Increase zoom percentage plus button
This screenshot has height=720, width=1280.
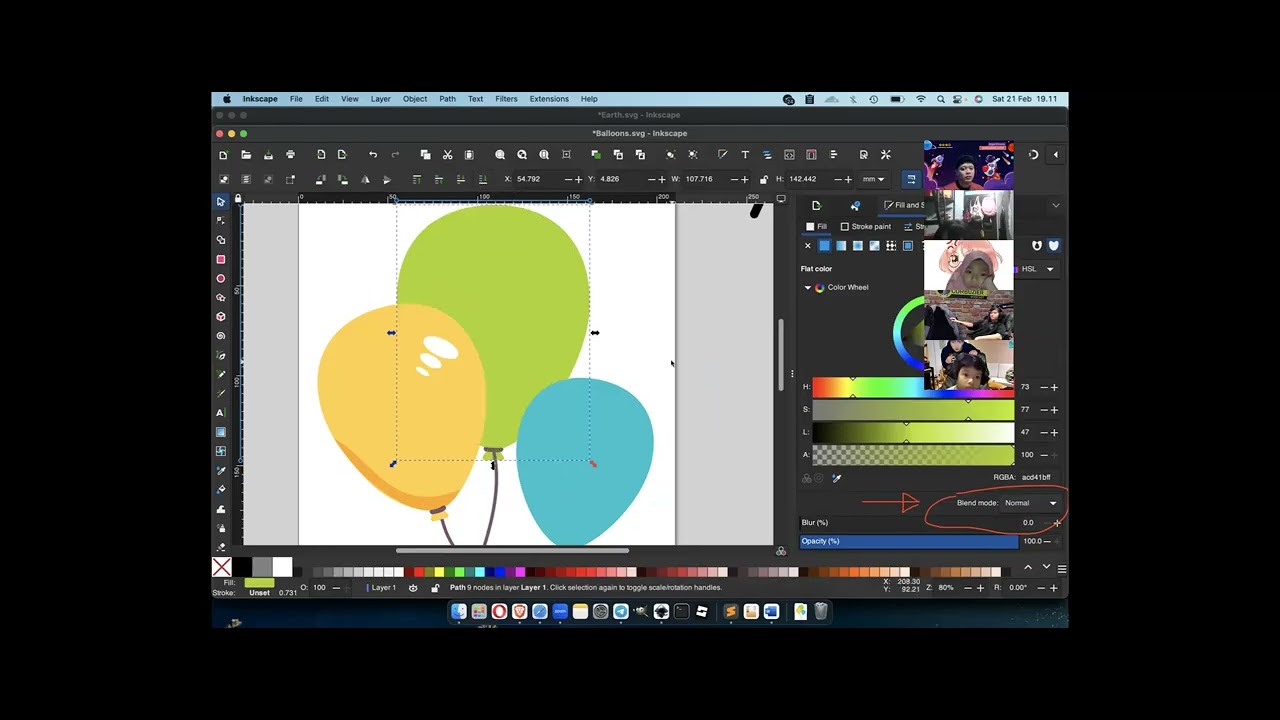pyautogui.click(x=980, y=588)
